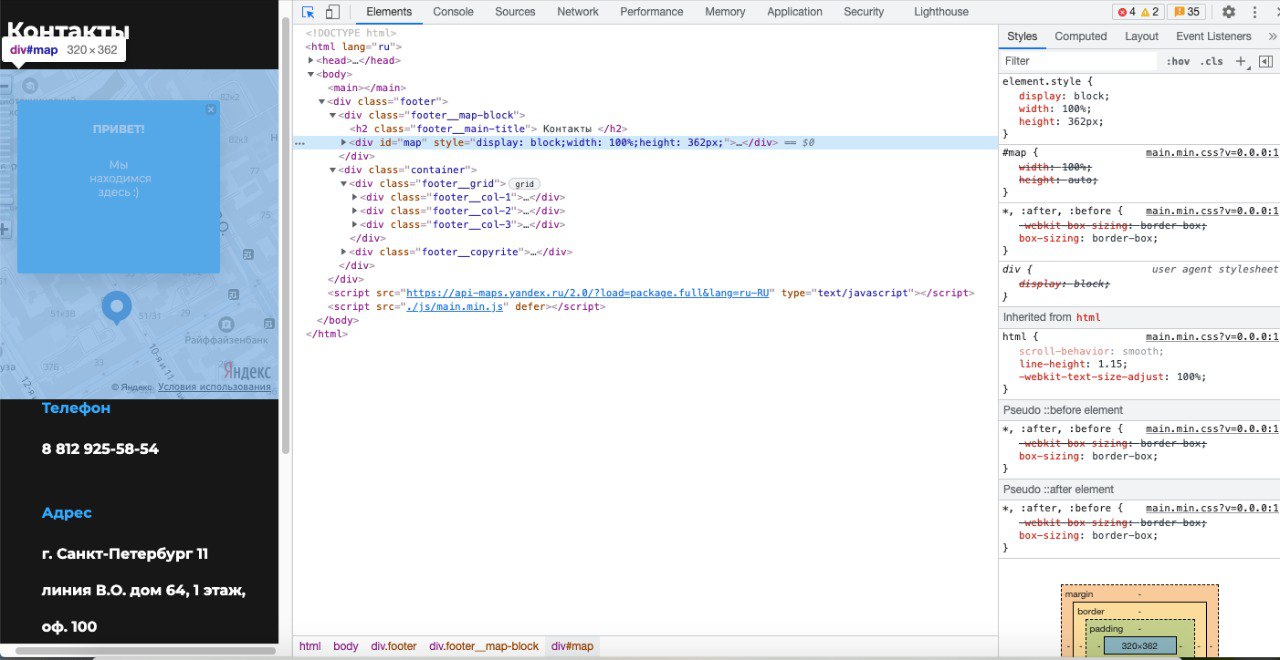Collapse the footer__grid node
Screen dimensions: 1280x660
[x=344, y=184]
